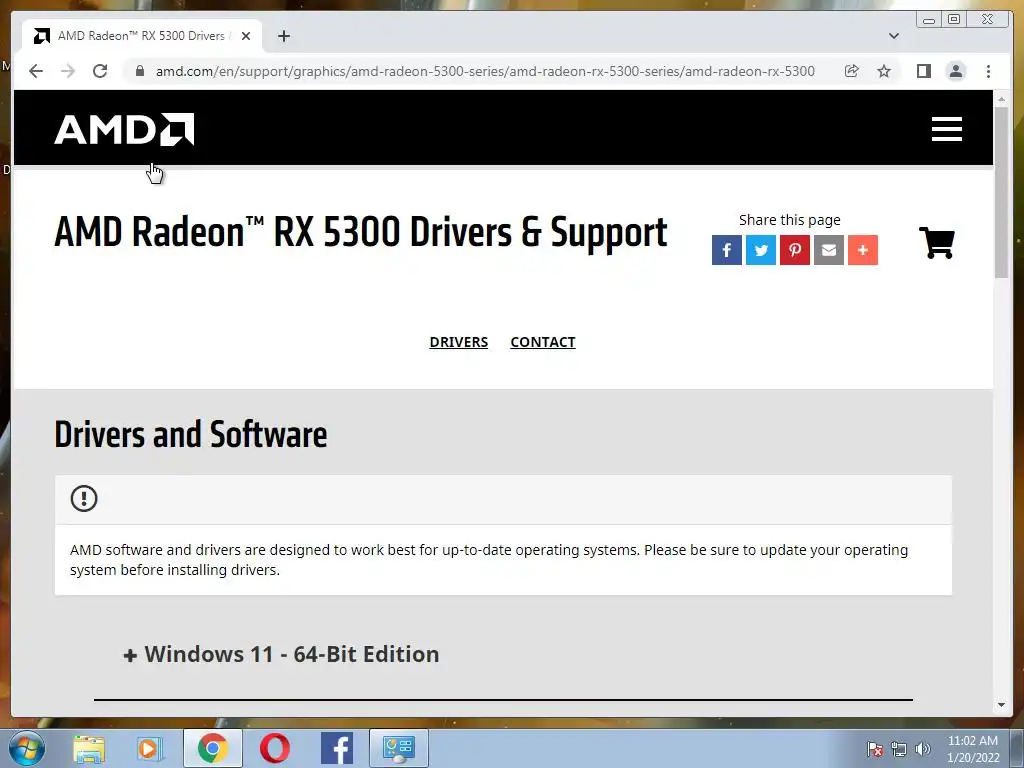
Task: Click the address bar URL
Action: tap(485, 71)
